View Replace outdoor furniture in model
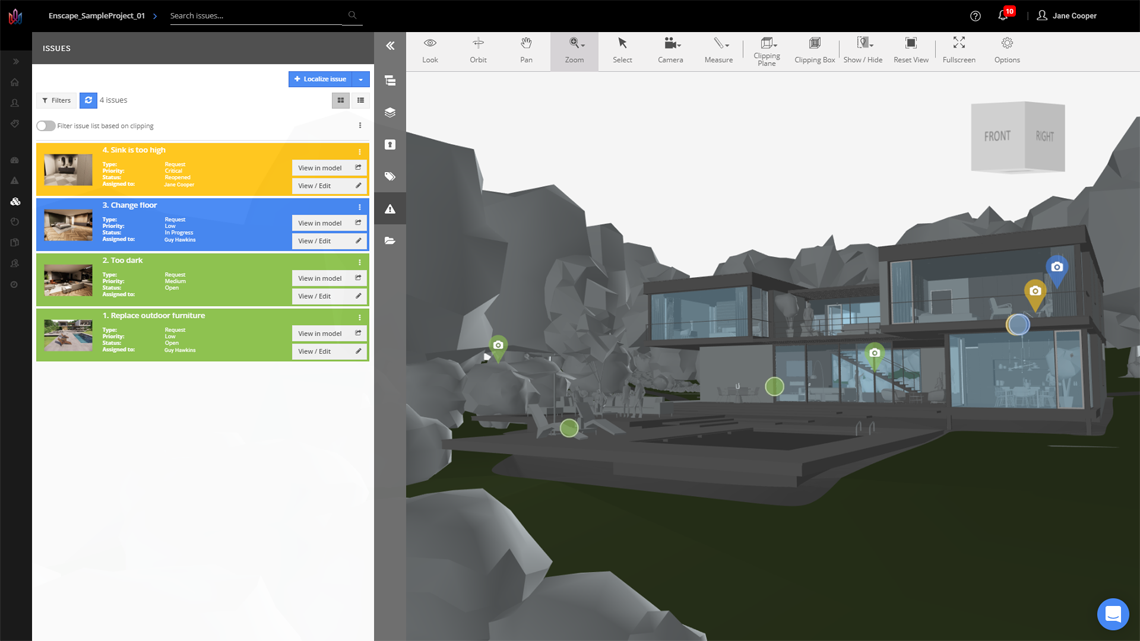The image size is (1140, 641). pyautogui.click(x=329, y=334)
